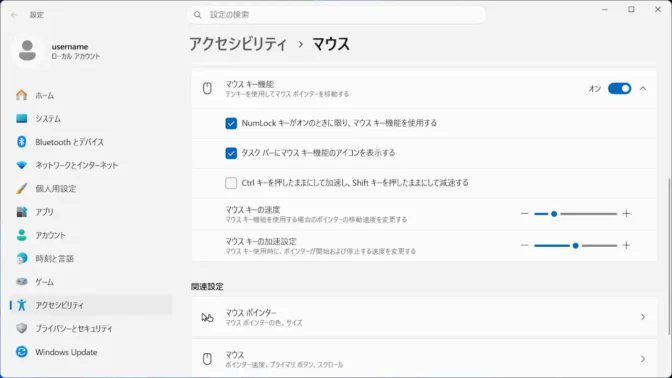Click the ホーム house icon

pos(21,95)
